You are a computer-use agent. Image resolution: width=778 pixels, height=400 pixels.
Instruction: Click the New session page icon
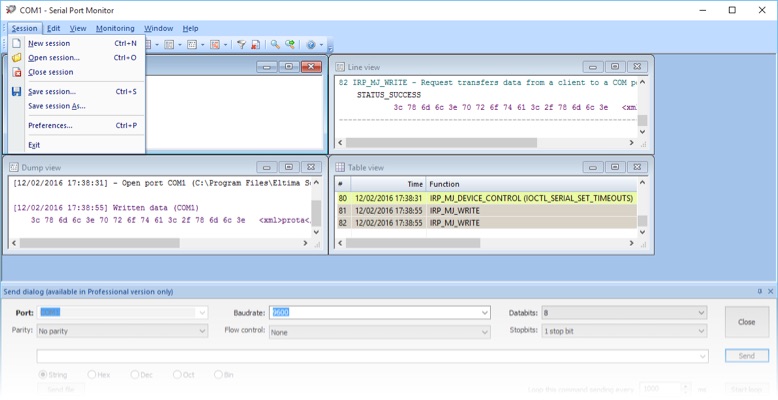(16, 43)
